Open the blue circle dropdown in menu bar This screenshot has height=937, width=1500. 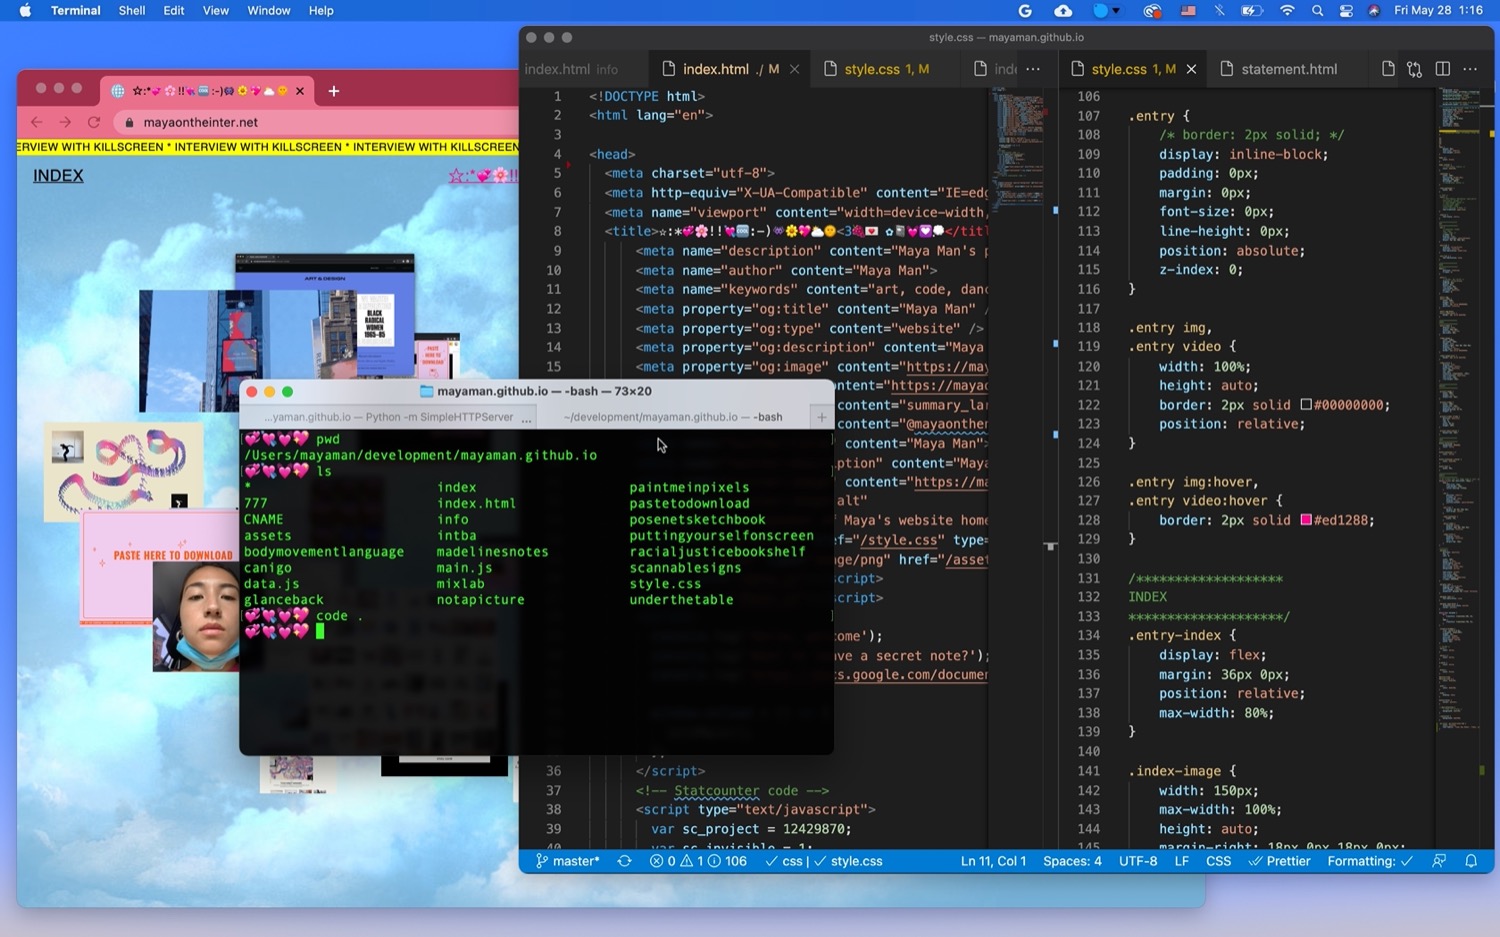pyautogui.click(x=1106, y=11)
